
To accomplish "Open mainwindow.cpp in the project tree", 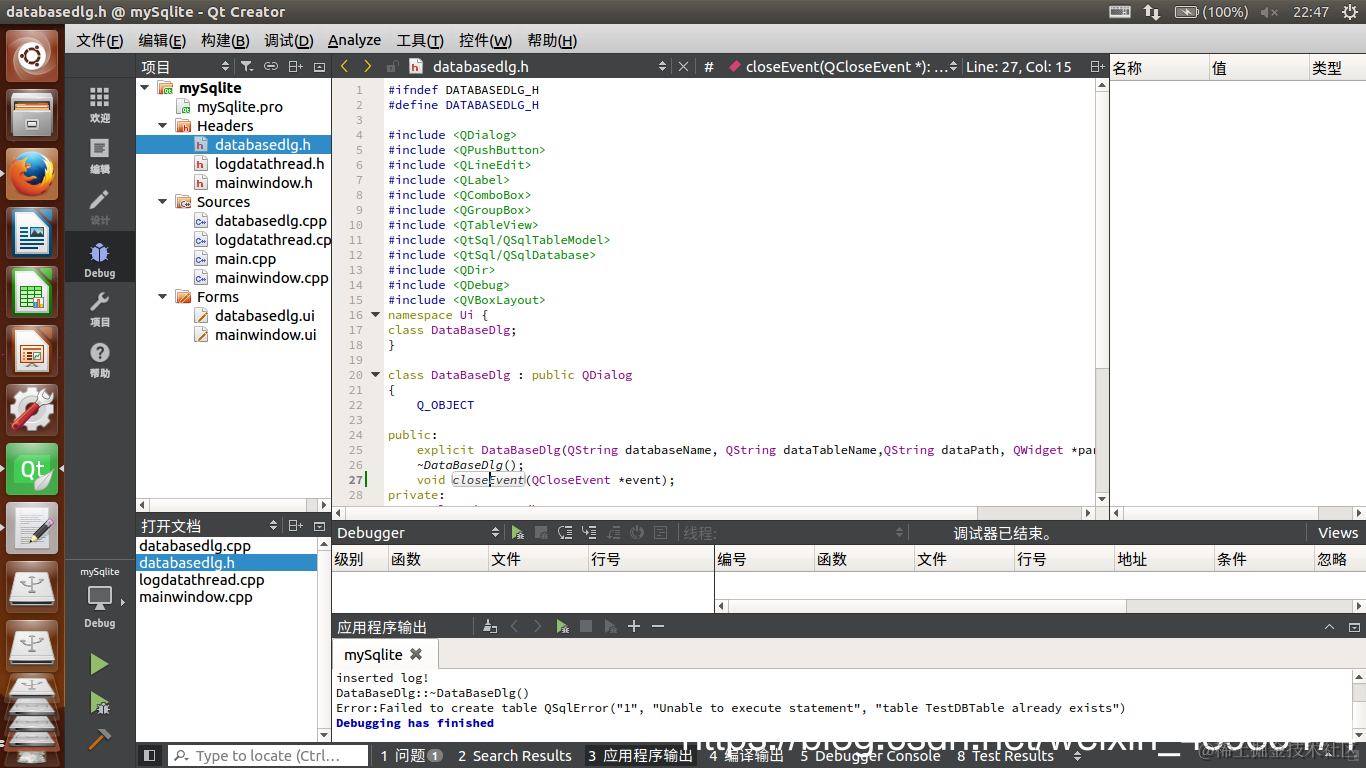I will point(271,278).
